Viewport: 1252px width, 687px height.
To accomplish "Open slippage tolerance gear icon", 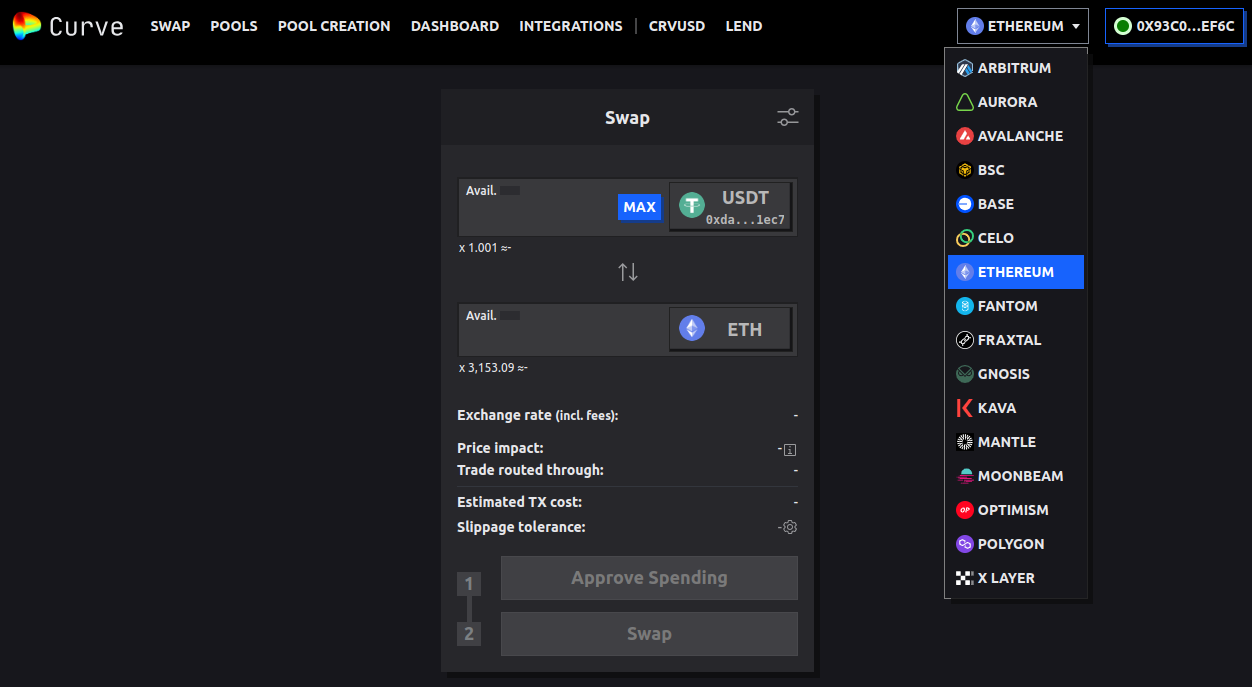I will coord(790,527).
